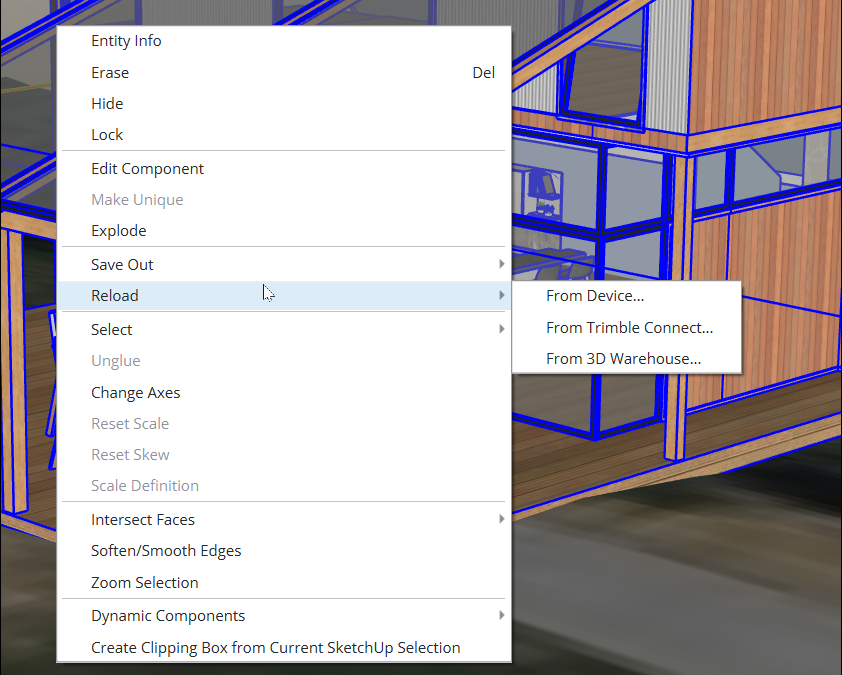842x675 pixels.
Task: Open the Intersect Faces submenu arrow
Action: coord(501,519)
